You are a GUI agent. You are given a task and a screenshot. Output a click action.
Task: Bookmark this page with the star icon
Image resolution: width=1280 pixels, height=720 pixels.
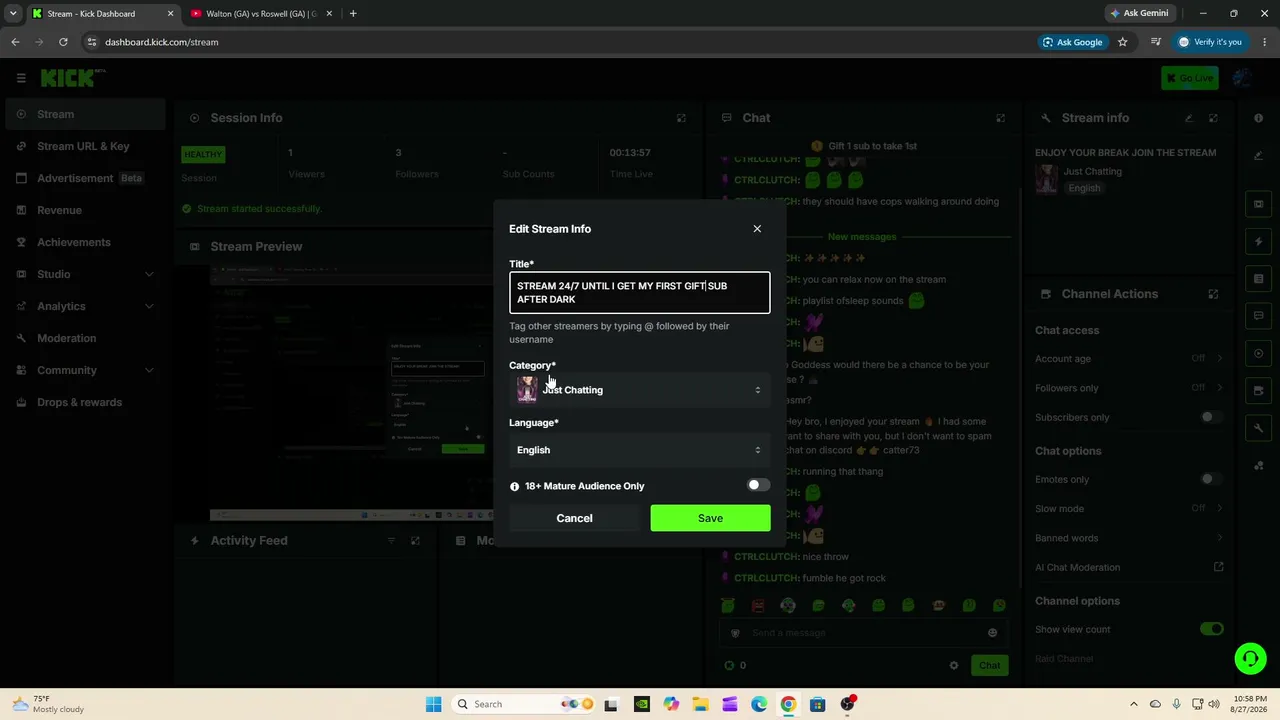(x=1123, y=42)
